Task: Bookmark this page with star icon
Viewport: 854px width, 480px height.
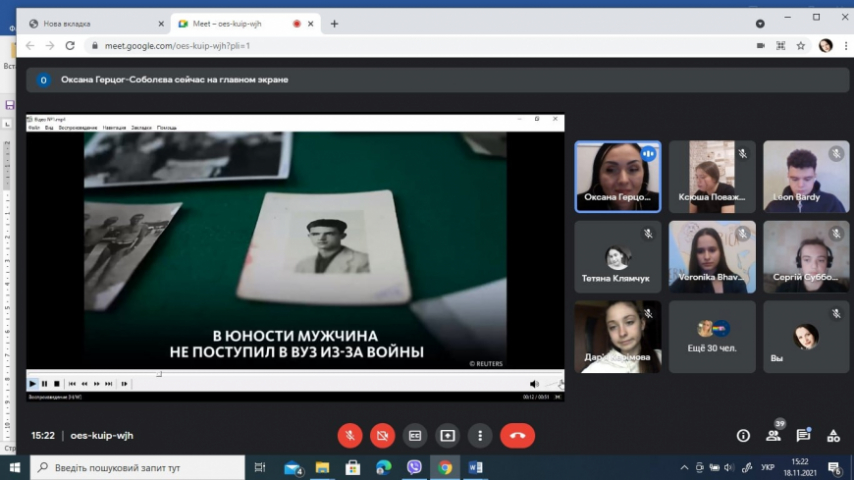Action: click(x=800, y=45)
